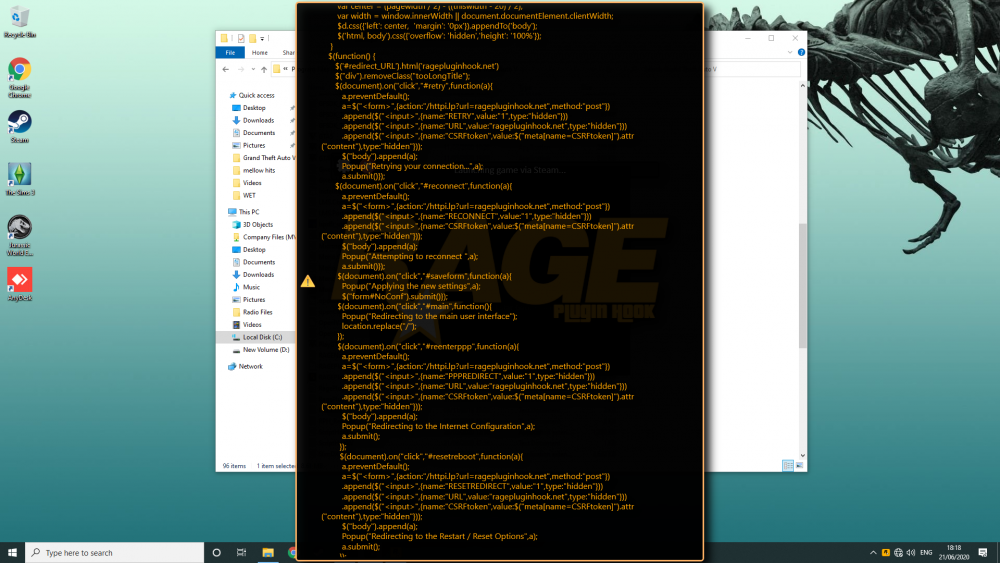
Task: Open Desktop under Quick access
Action: (254, 108)
